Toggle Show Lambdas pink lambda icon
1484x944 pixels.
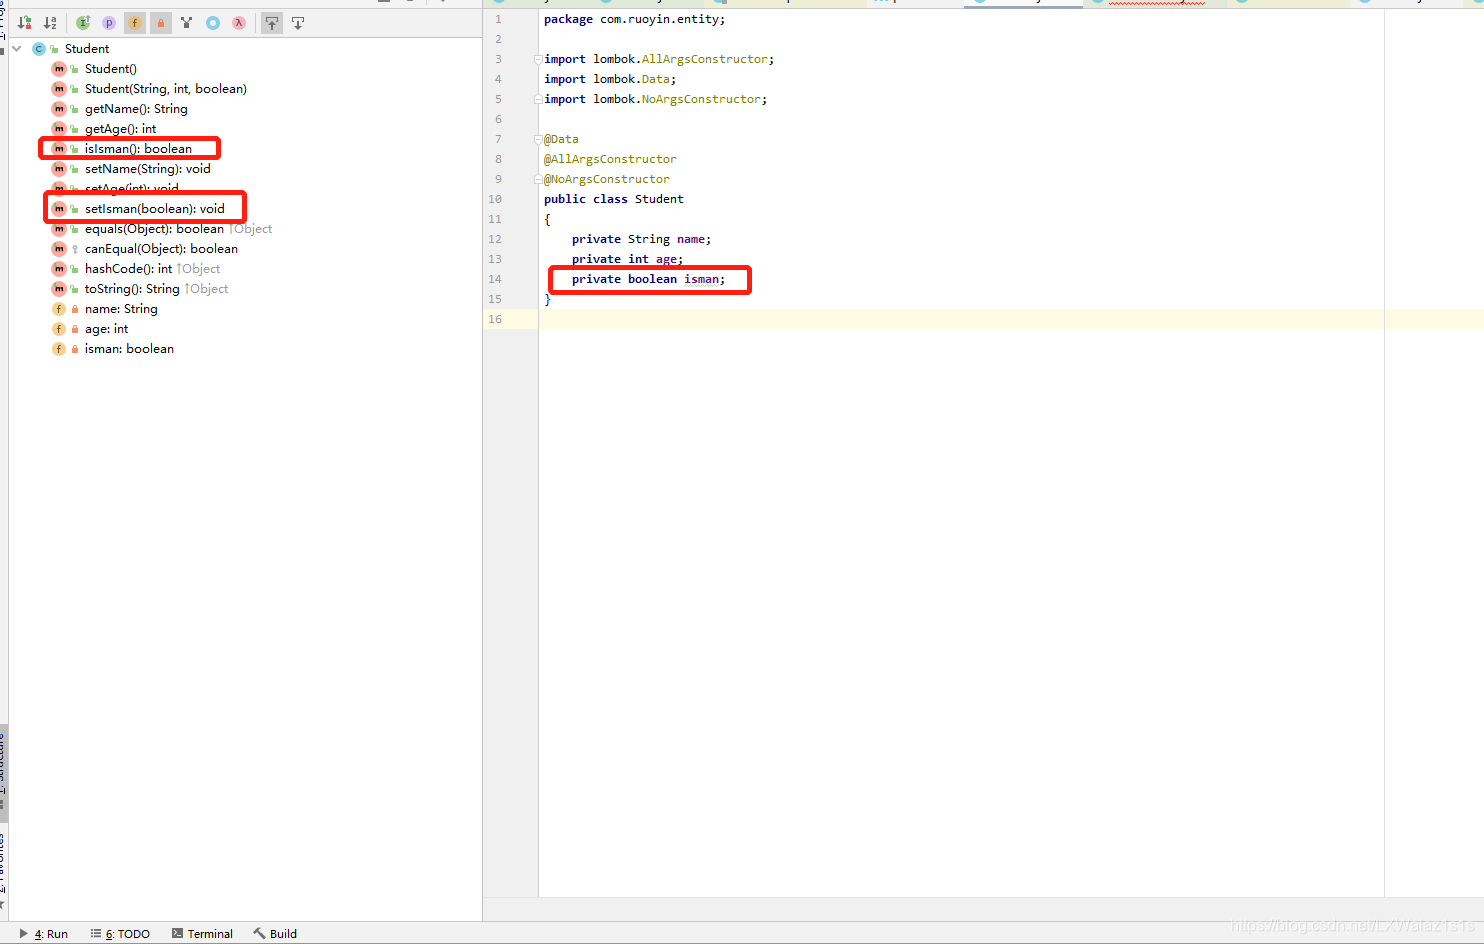coord(239,23)
